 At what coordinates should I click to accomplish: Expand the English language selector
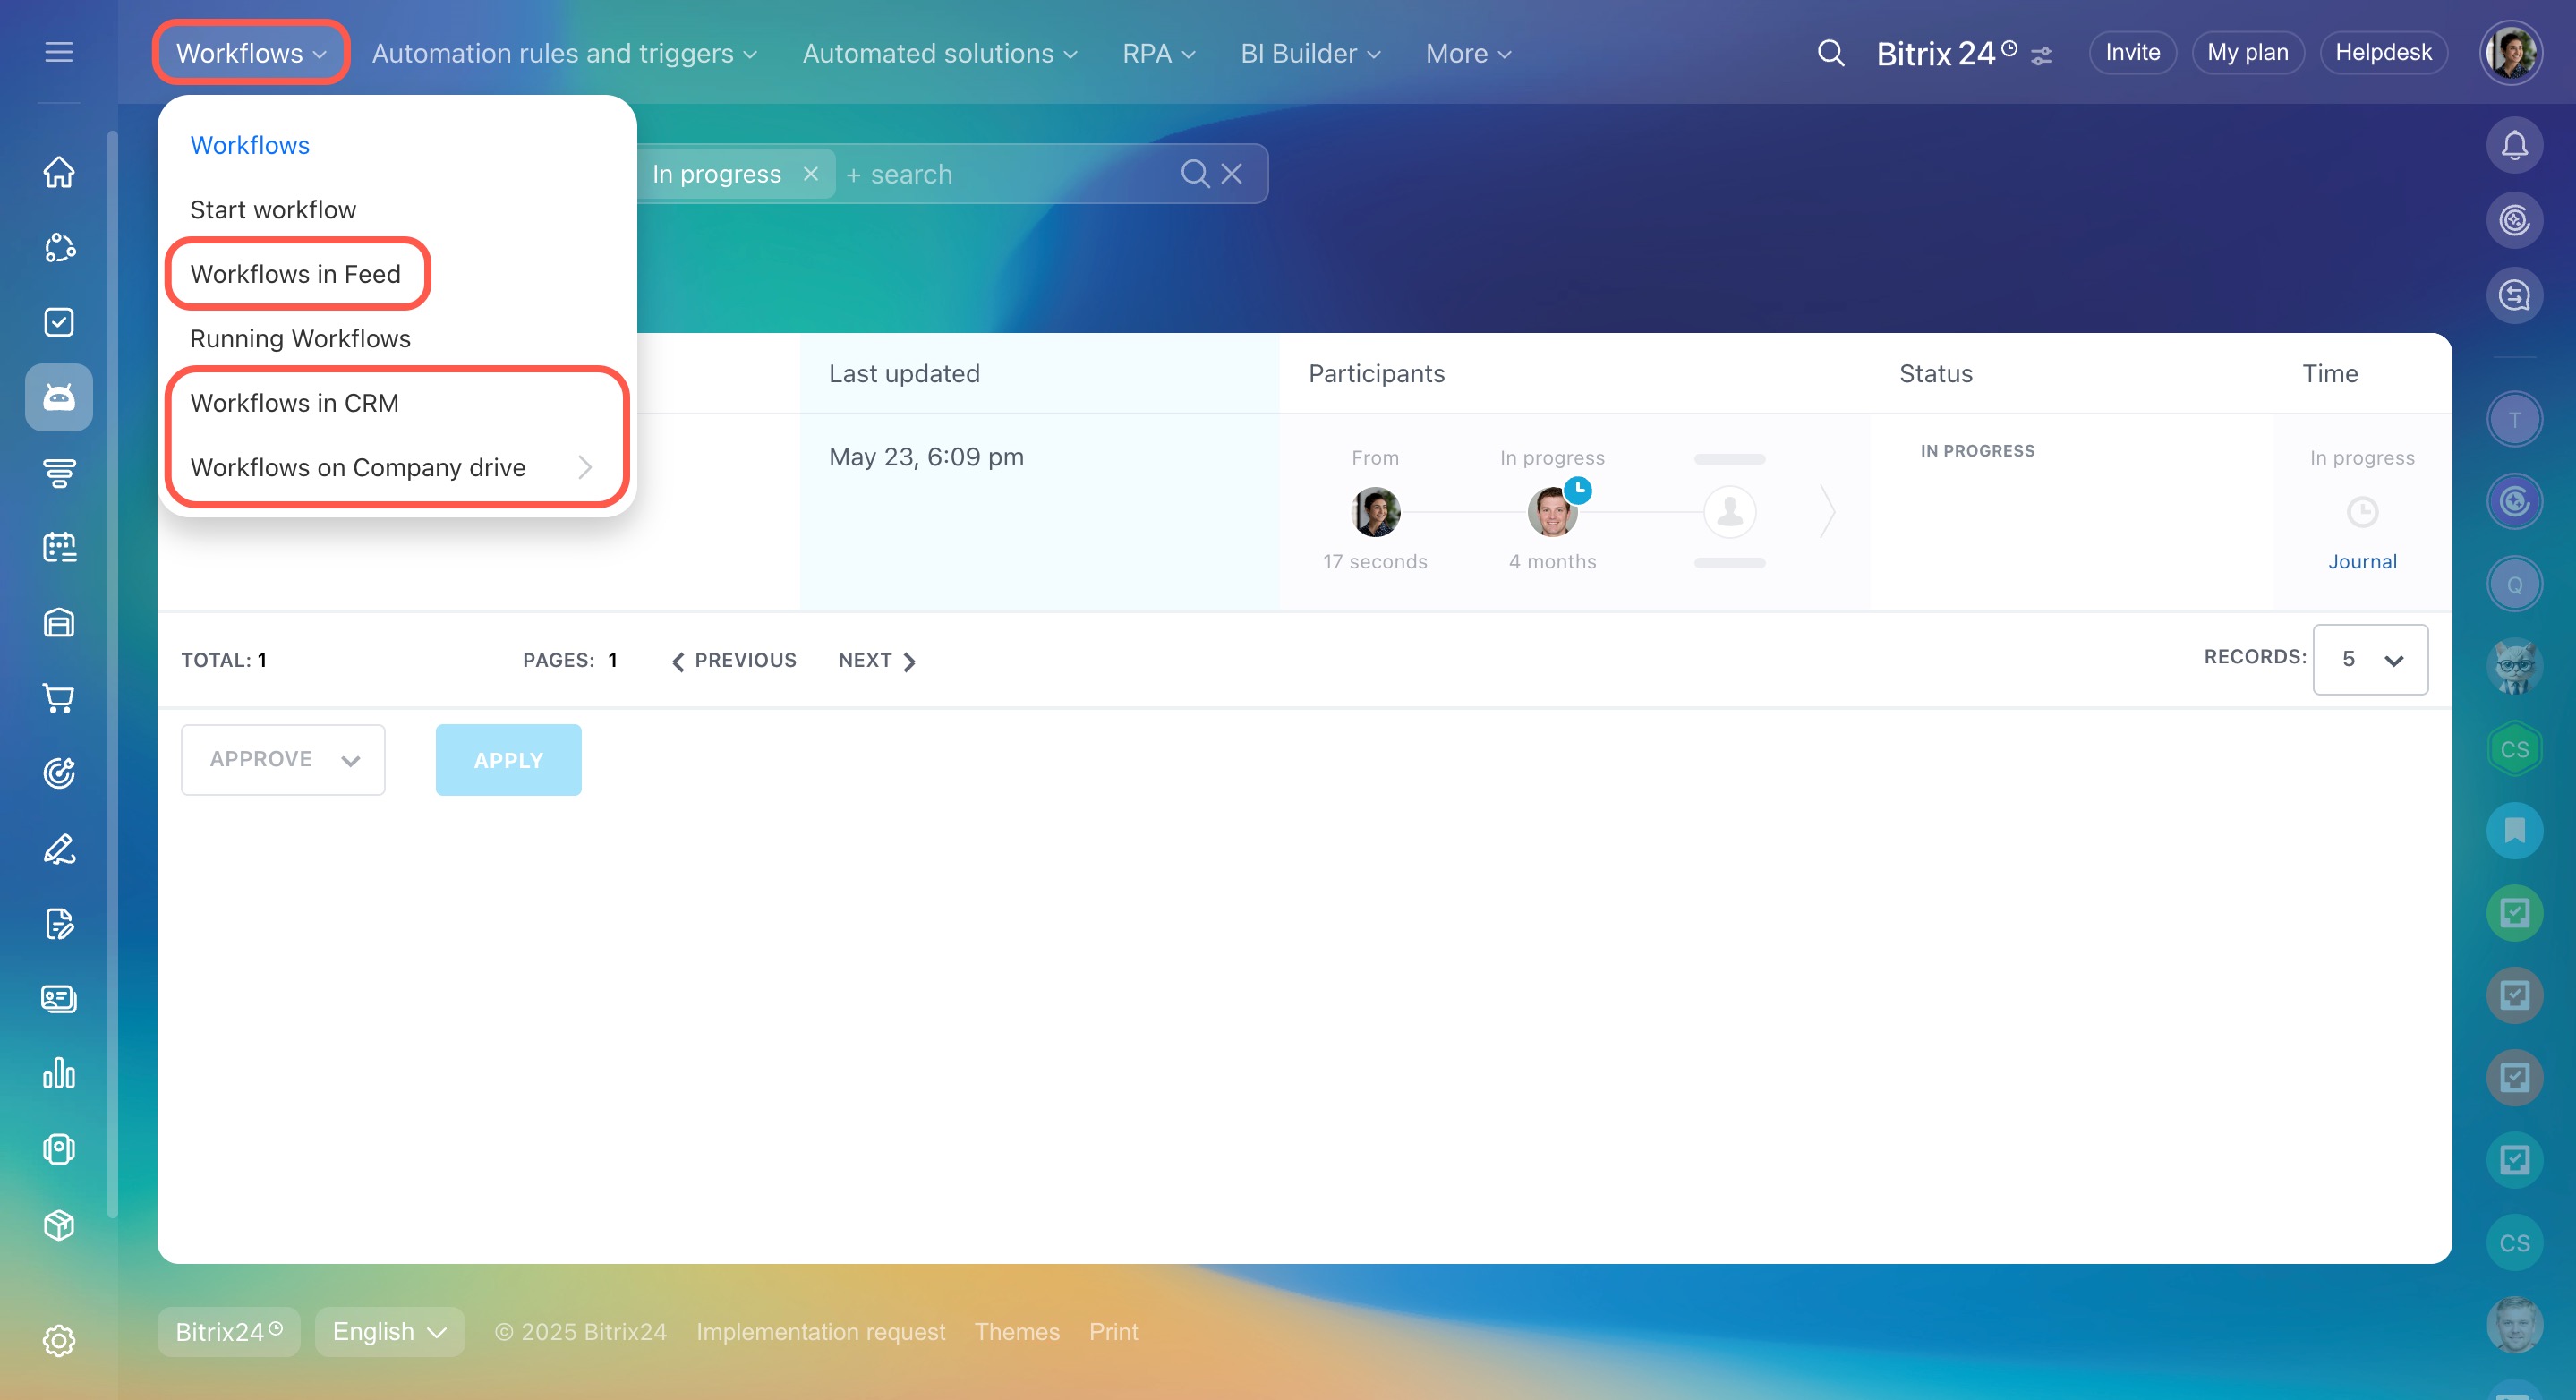(x=389, y=1332)
